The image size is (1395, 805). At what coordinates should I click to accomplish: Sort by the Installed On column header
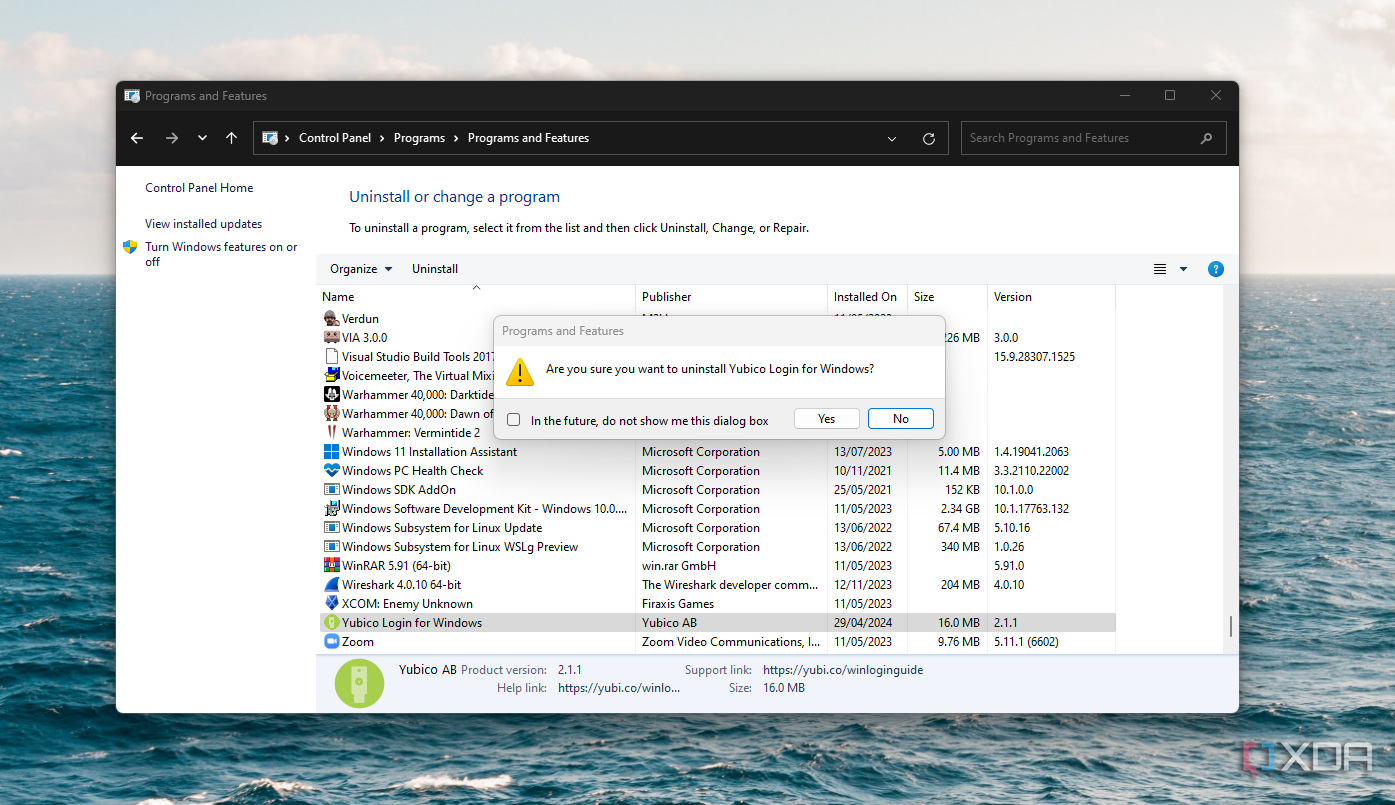pyautogui.click(x=867, y=297)
